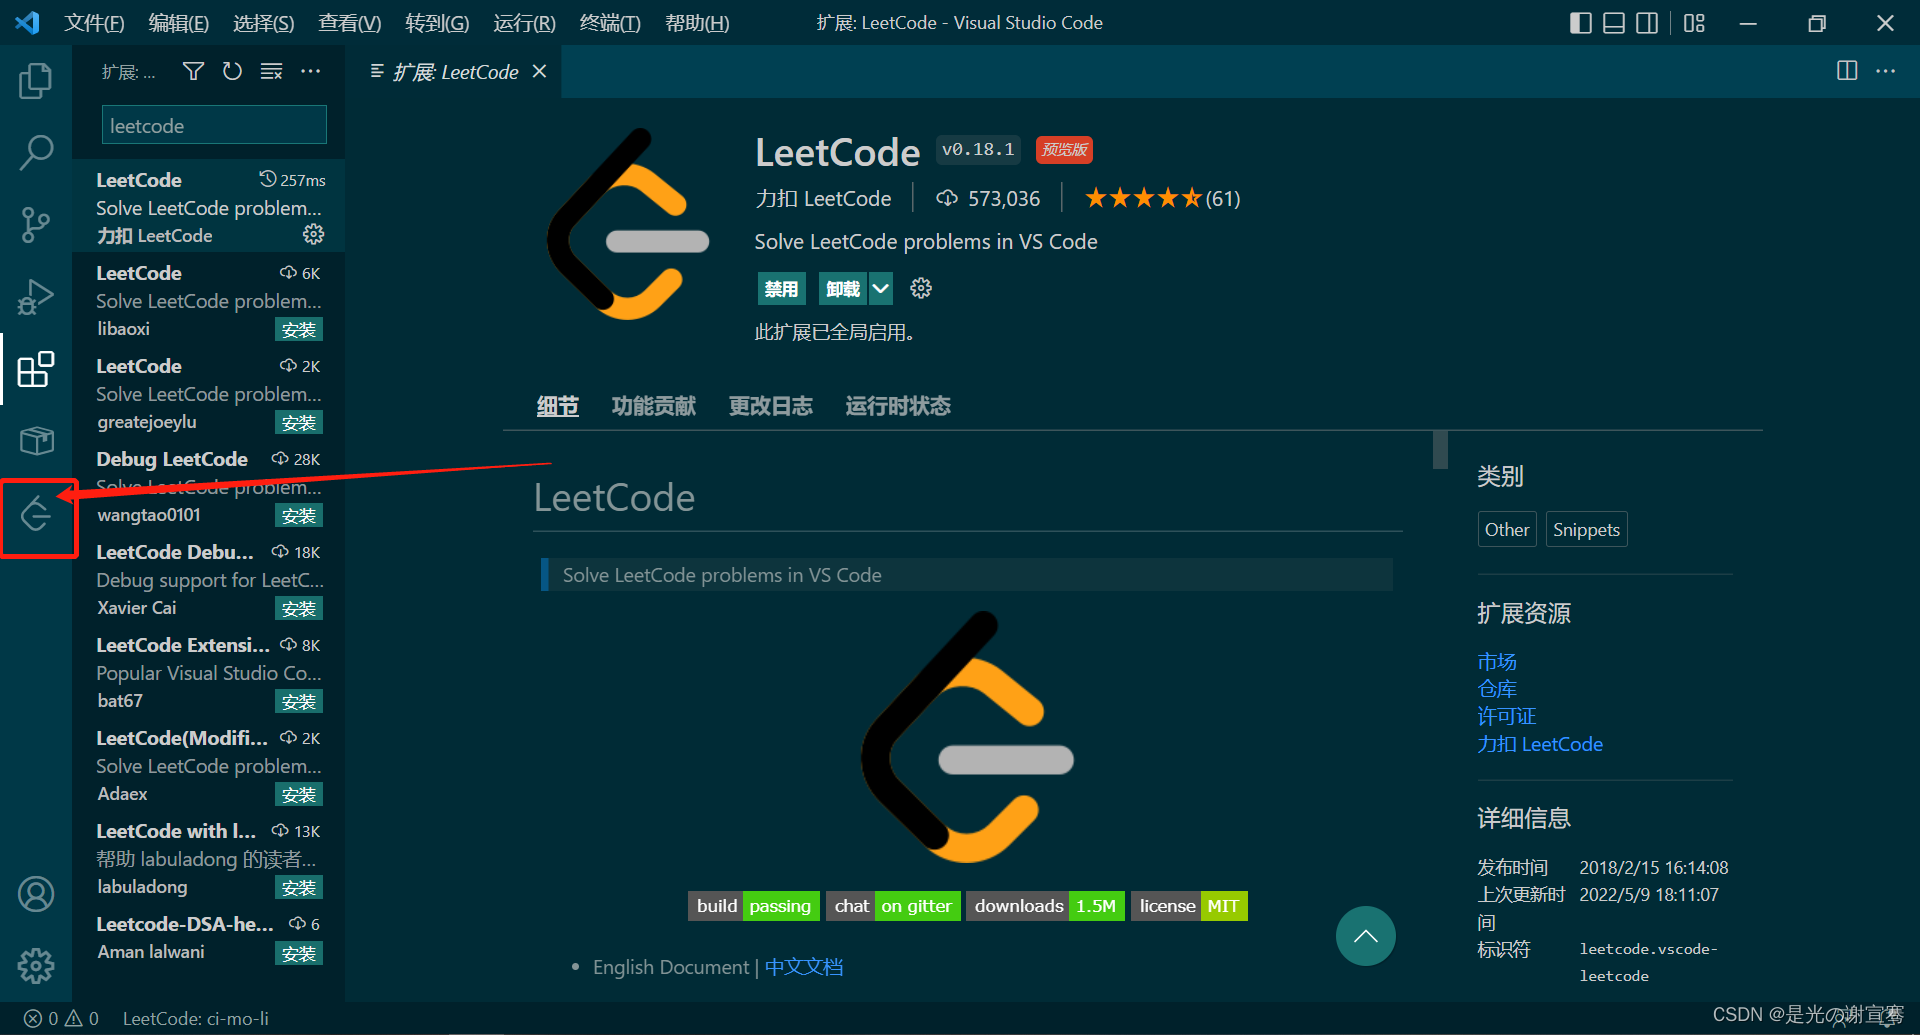The width and height of the screenshot is (1920, 1035).
Task: Toggle bottom panel layout icon
Action: (1614, 23)
